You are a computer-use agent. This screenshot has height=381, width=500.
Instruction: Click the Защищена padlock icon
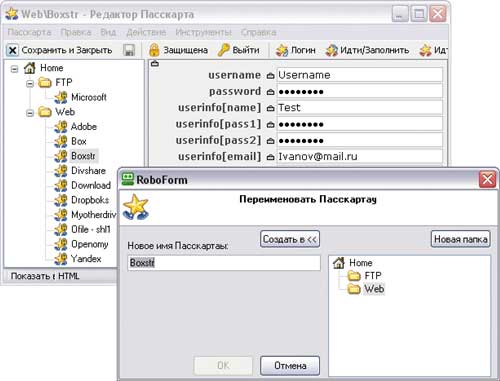coord(154,50)
